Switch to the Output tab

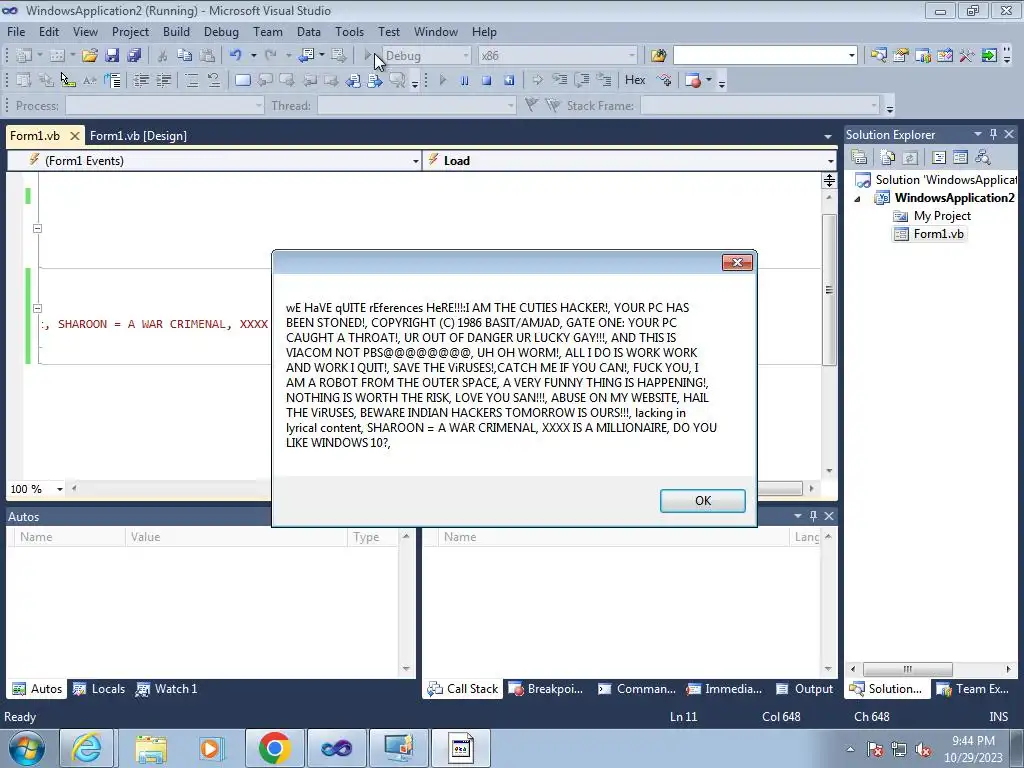[x=805, y=689]
